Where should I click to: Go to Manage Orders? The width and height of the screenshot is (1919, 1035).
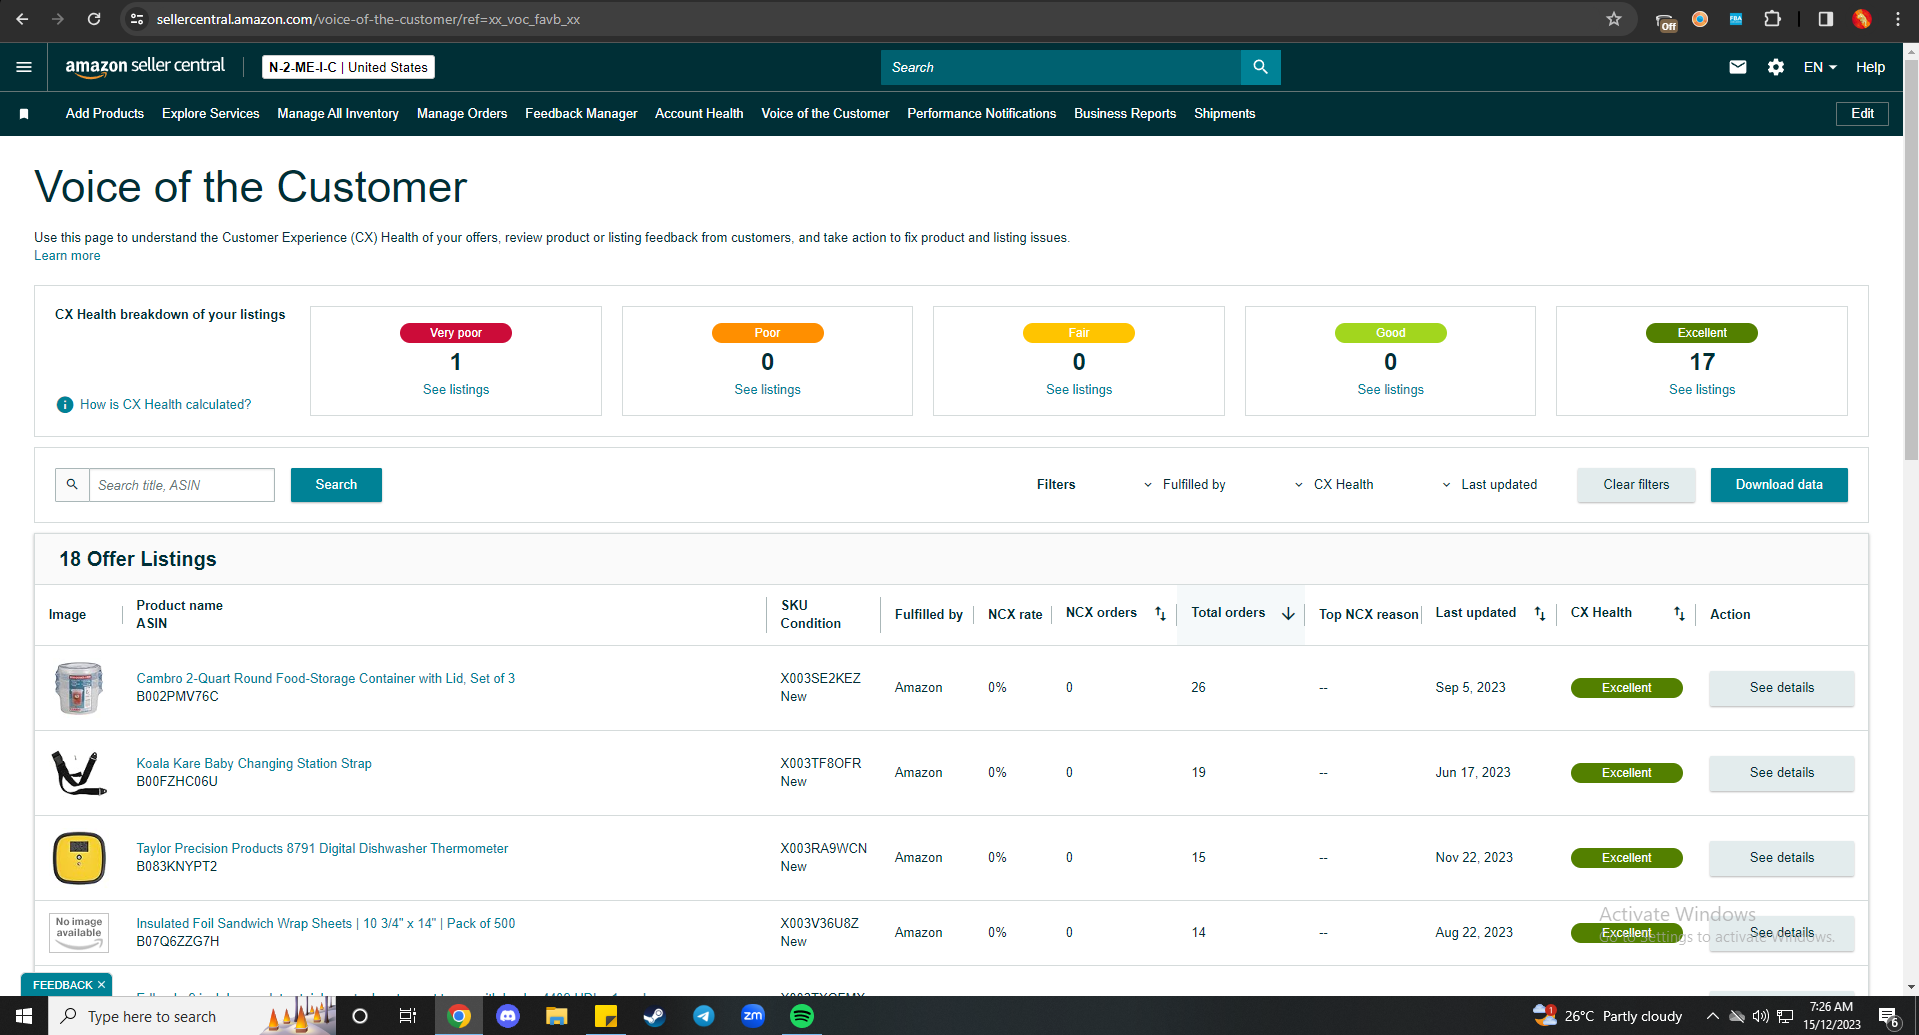(x=462, y=114)
